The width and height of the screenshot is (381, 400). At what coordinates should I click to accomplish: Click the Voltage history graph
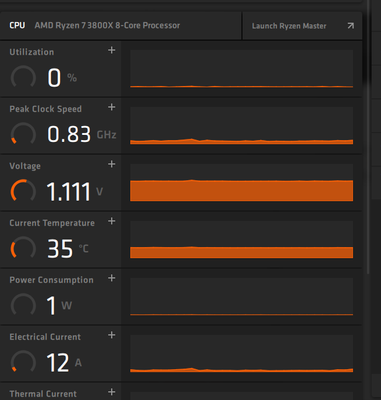(242, 183)
